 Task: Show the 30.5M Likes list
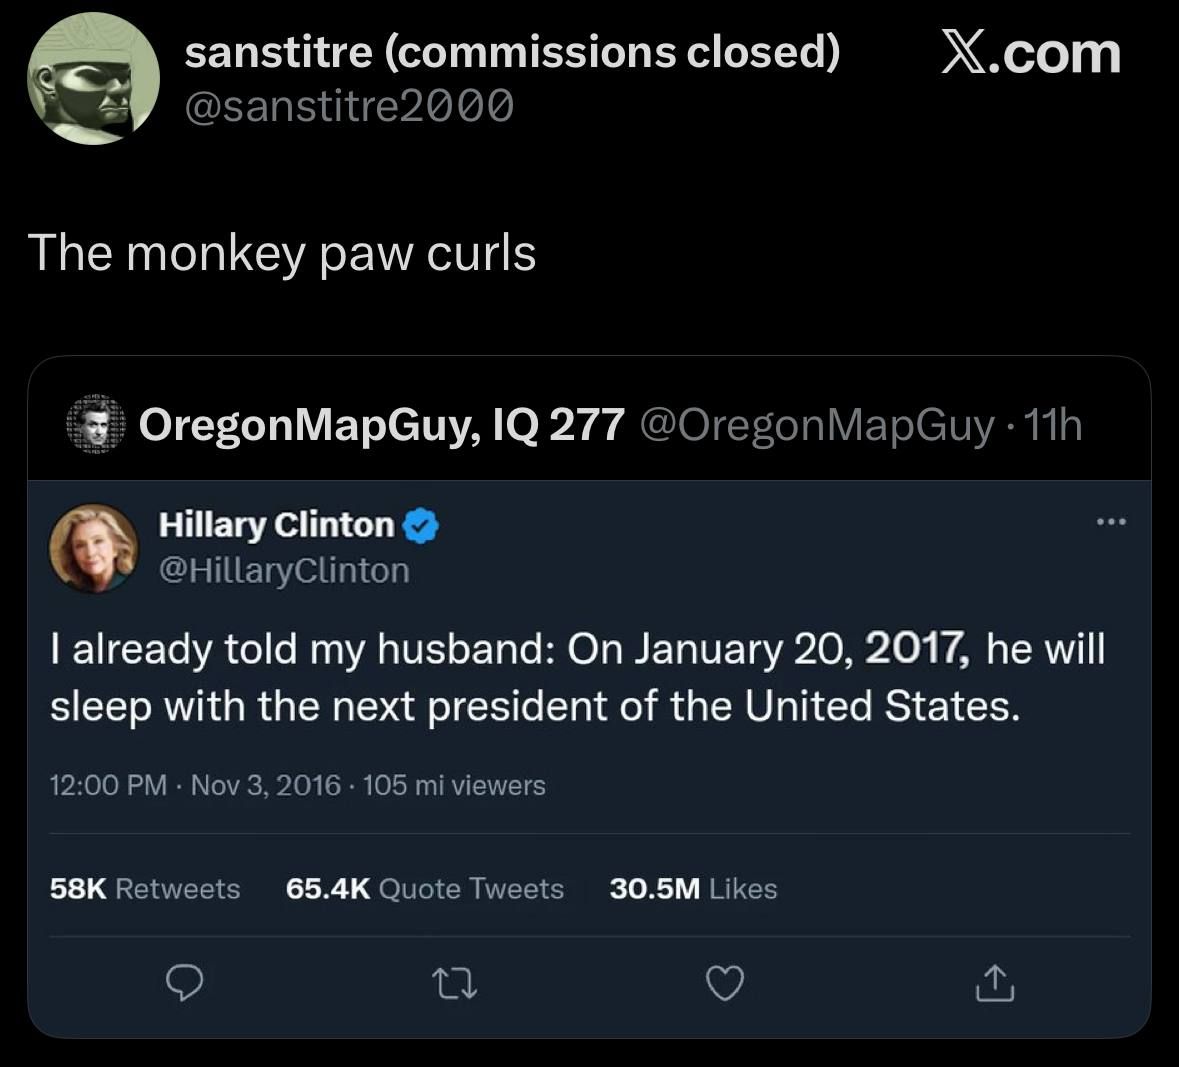(x=693, y=889)
